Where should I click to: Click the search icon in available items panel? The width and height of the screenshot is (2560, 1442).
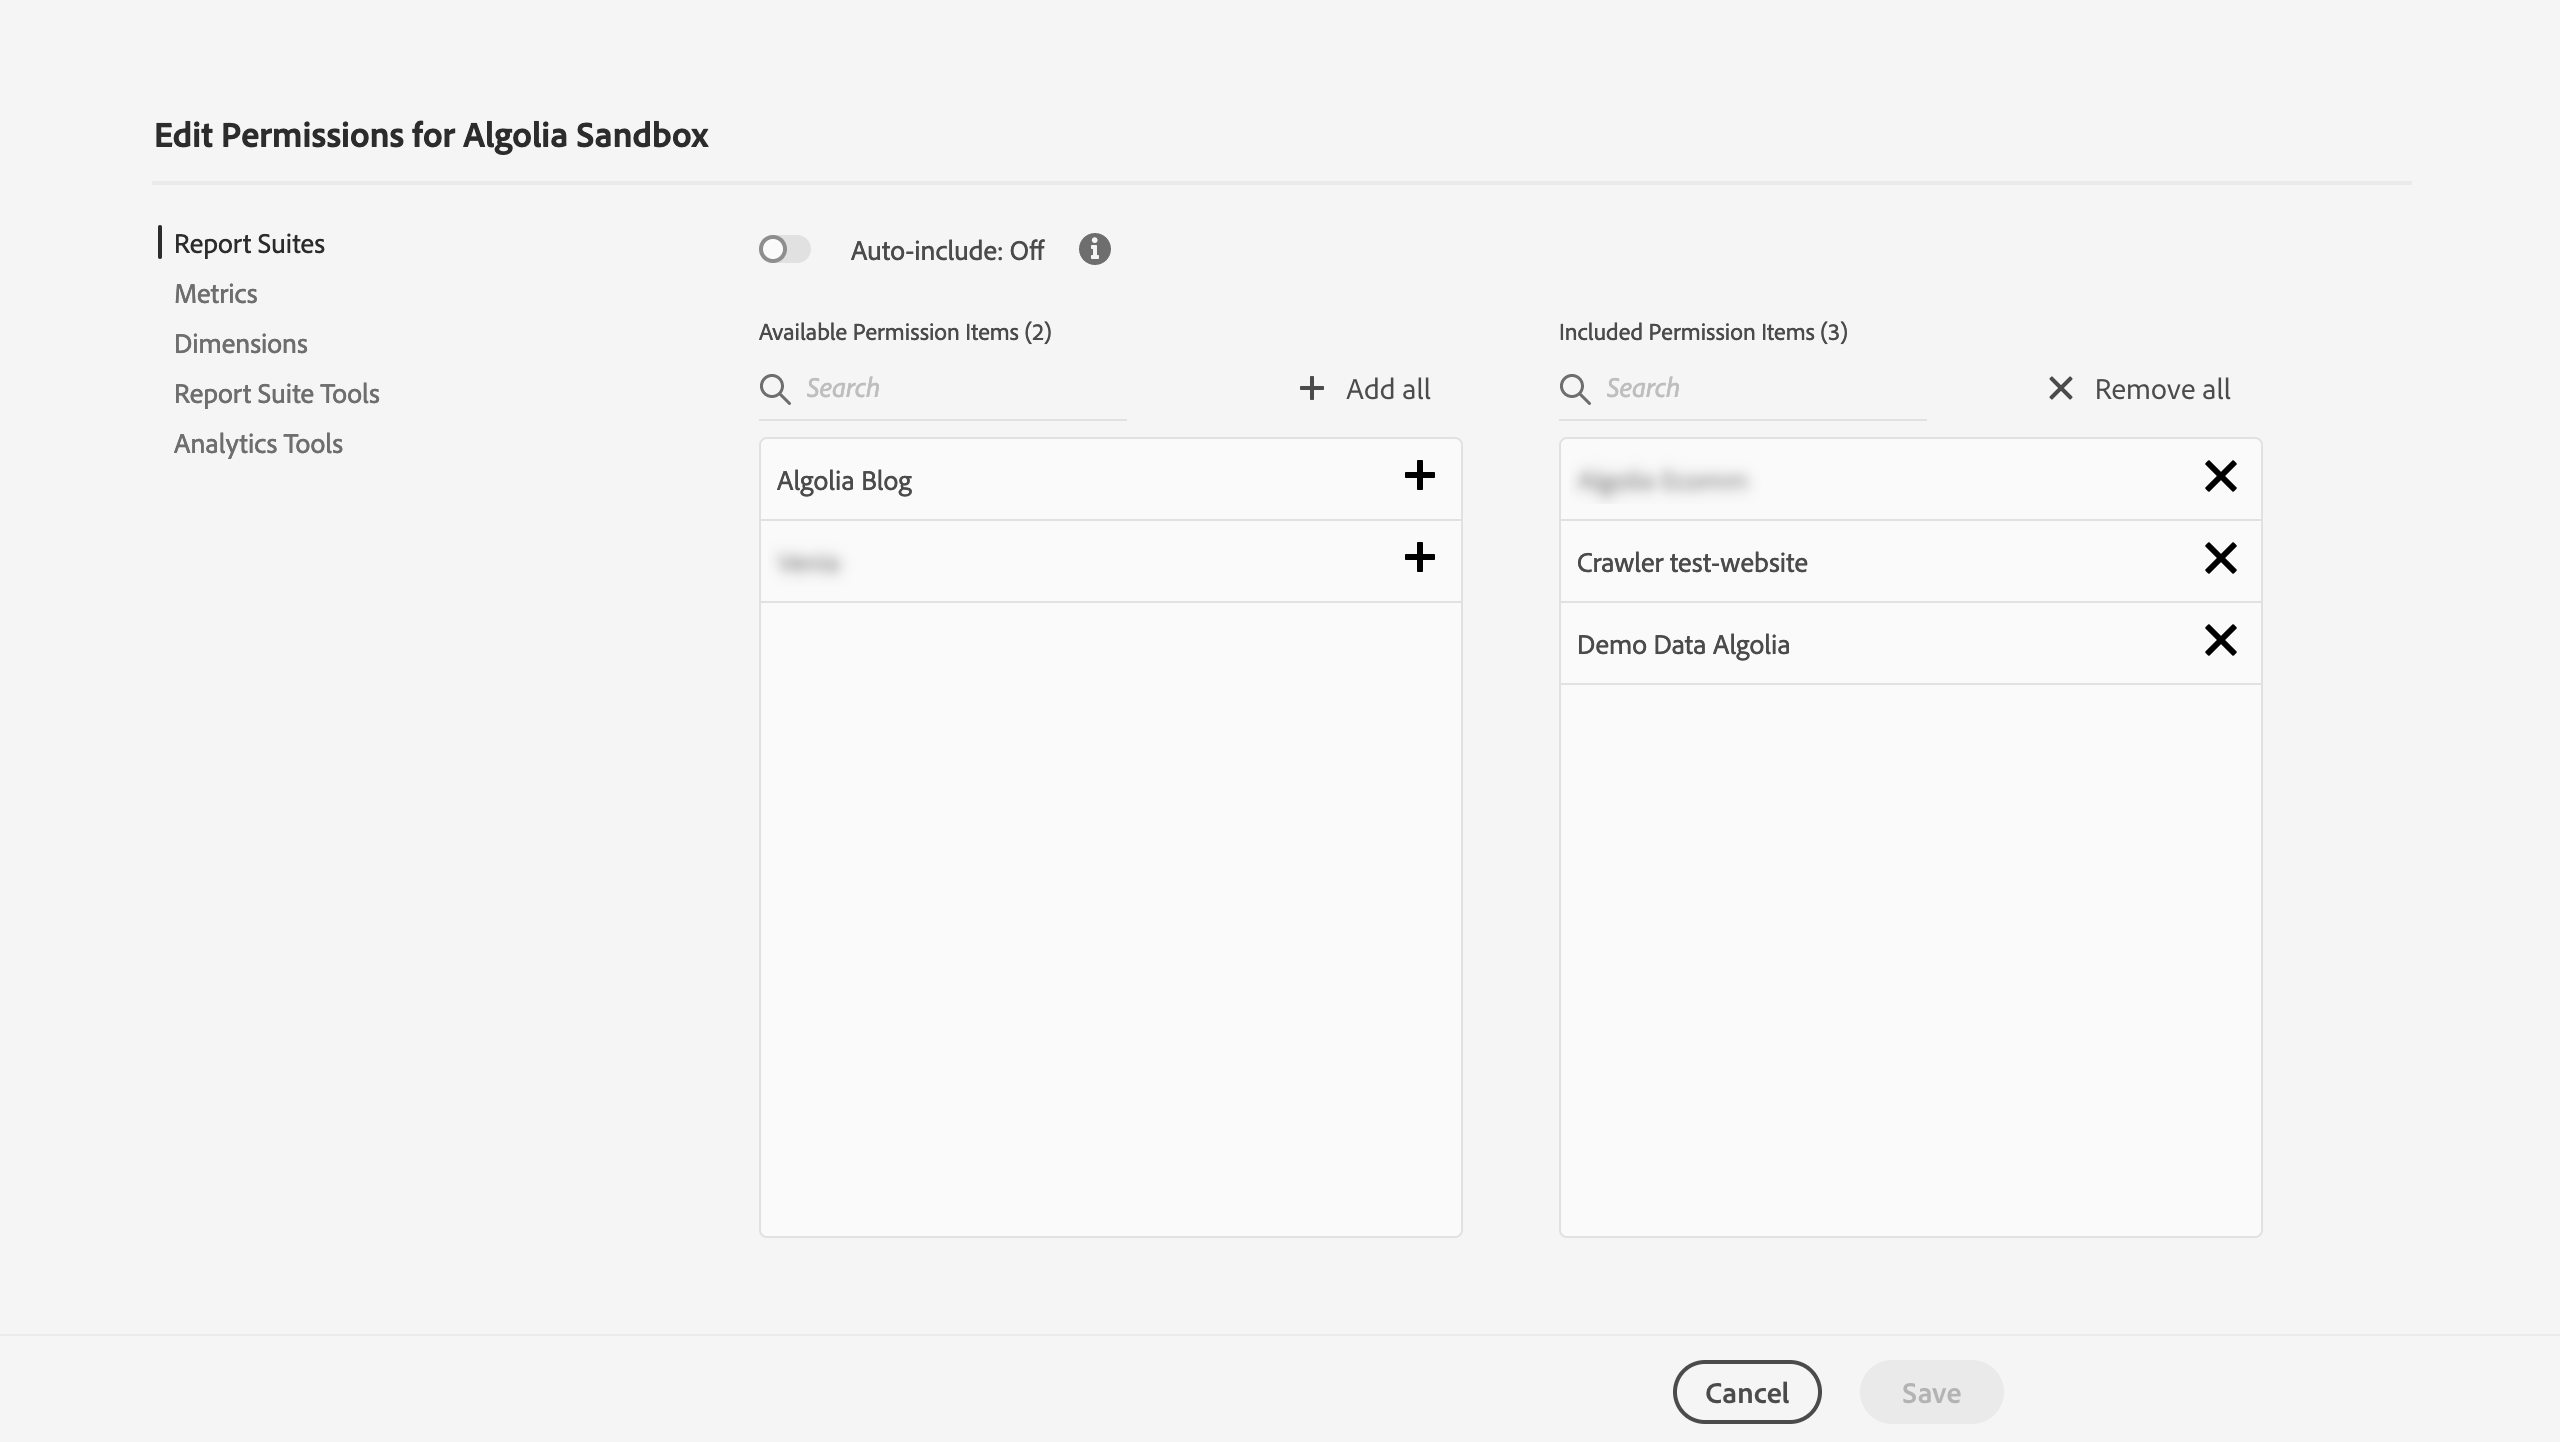point(774,387)
